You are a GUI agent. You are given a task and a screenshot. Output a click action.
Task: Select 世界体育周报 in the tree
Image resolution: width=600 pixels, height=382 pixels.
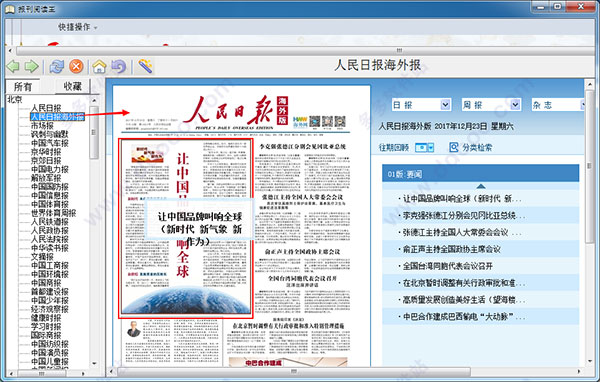(54, 213)
